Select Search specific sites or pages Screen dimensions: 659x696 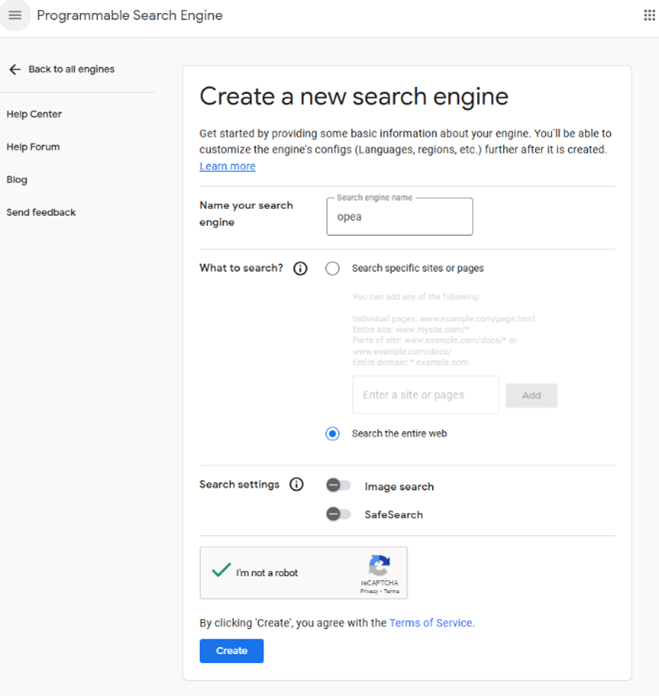pyautogui.click(x=333, y=268)
